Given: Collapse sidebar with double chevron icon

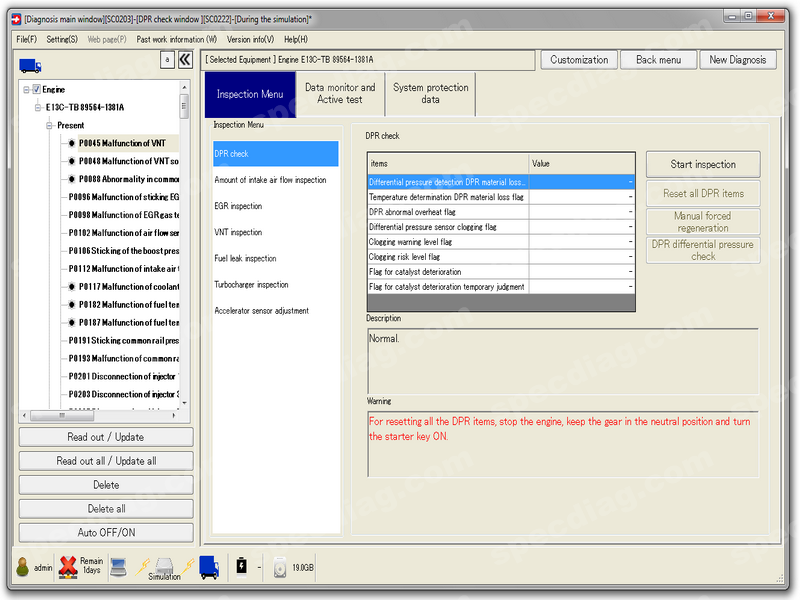Looking at the screenshot, I should (x=185, y=60).
